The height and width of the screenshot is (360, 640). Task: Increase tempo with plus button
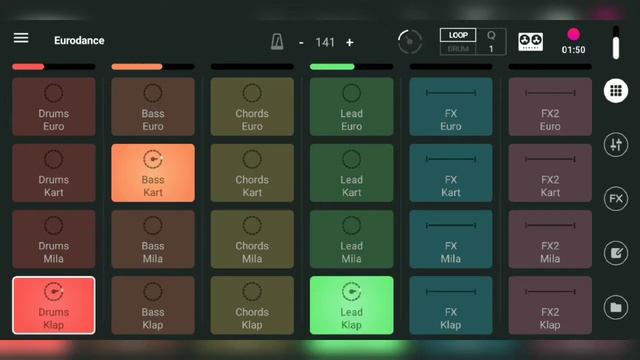349,42
